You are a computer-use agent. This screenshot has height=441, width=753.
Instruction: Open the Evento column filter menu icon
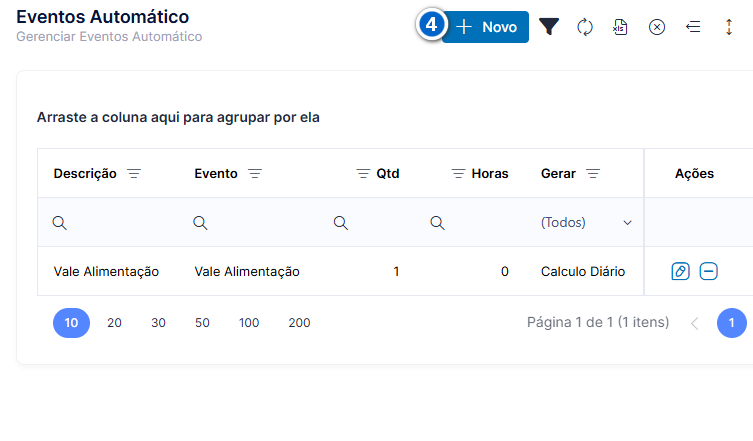255,173
